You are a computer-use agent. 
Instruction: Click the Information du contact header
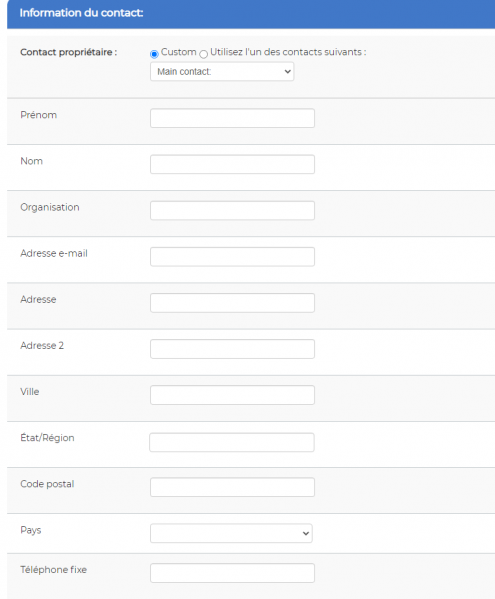click(x=81, y=13)
